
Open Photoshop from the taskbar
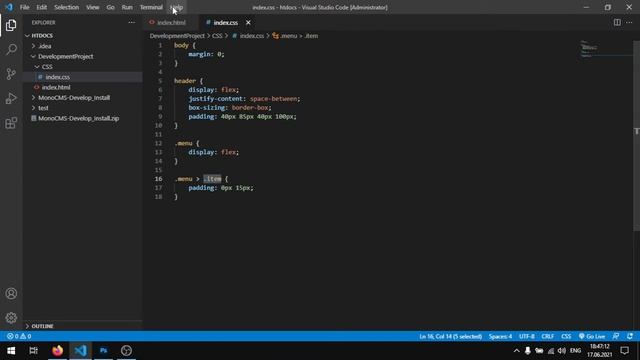coord(103,351)
